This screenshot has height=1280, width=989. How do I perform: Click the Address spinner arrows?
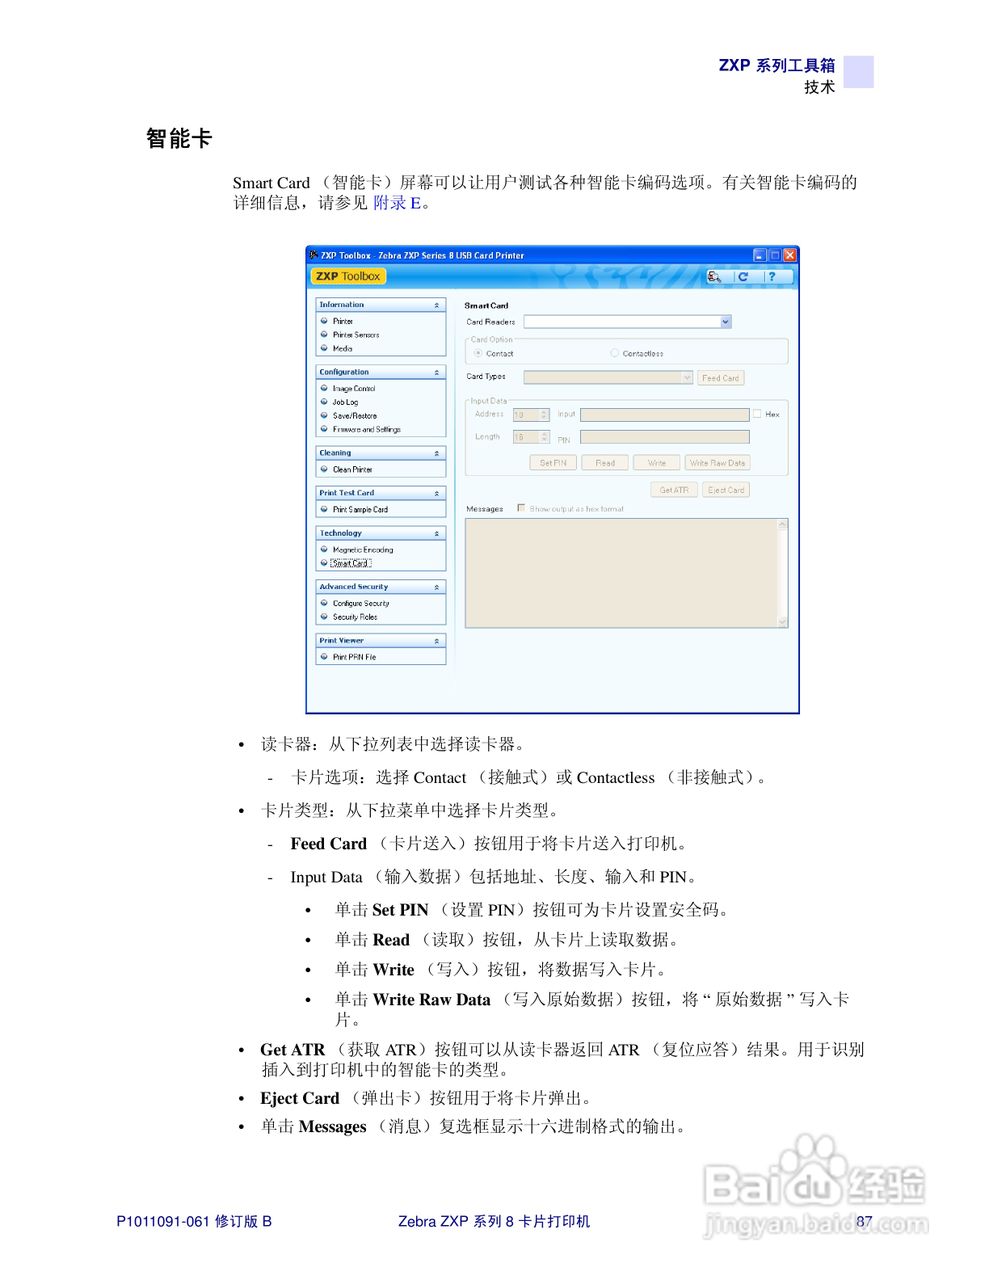544,414
